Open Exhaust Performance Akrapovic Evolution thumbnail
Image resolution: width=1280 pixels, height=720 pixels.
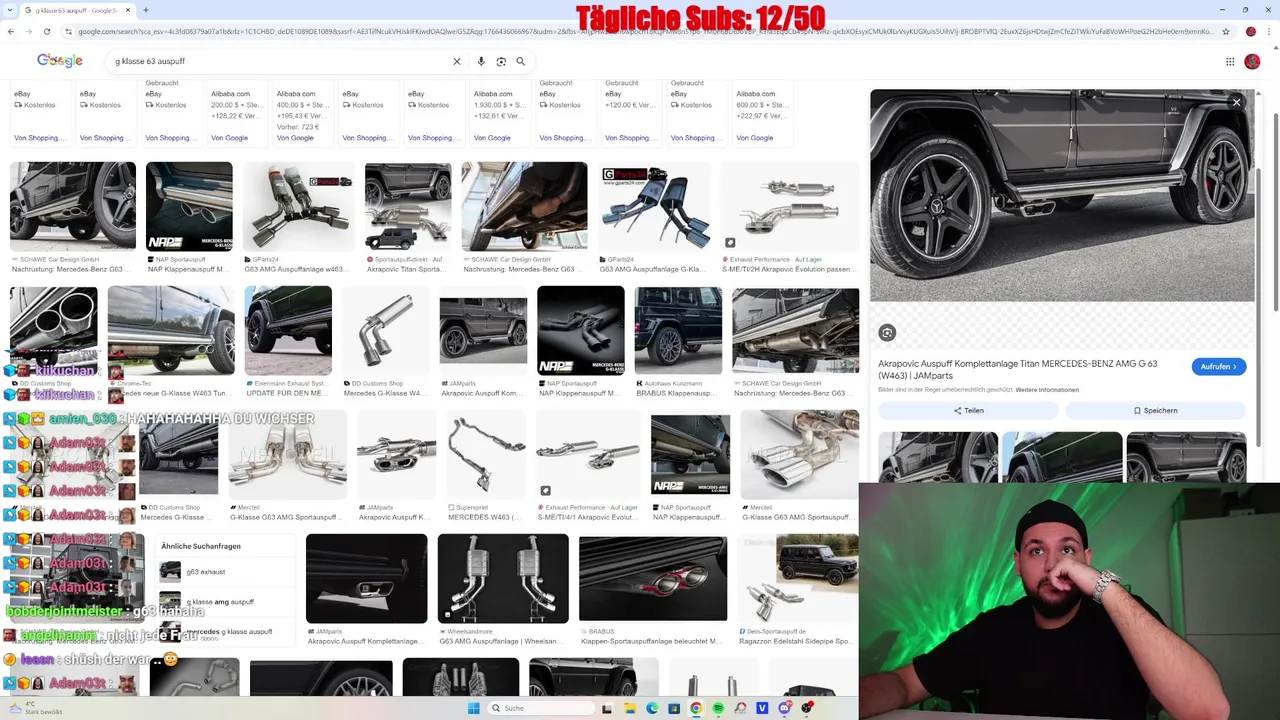point(790,206)
